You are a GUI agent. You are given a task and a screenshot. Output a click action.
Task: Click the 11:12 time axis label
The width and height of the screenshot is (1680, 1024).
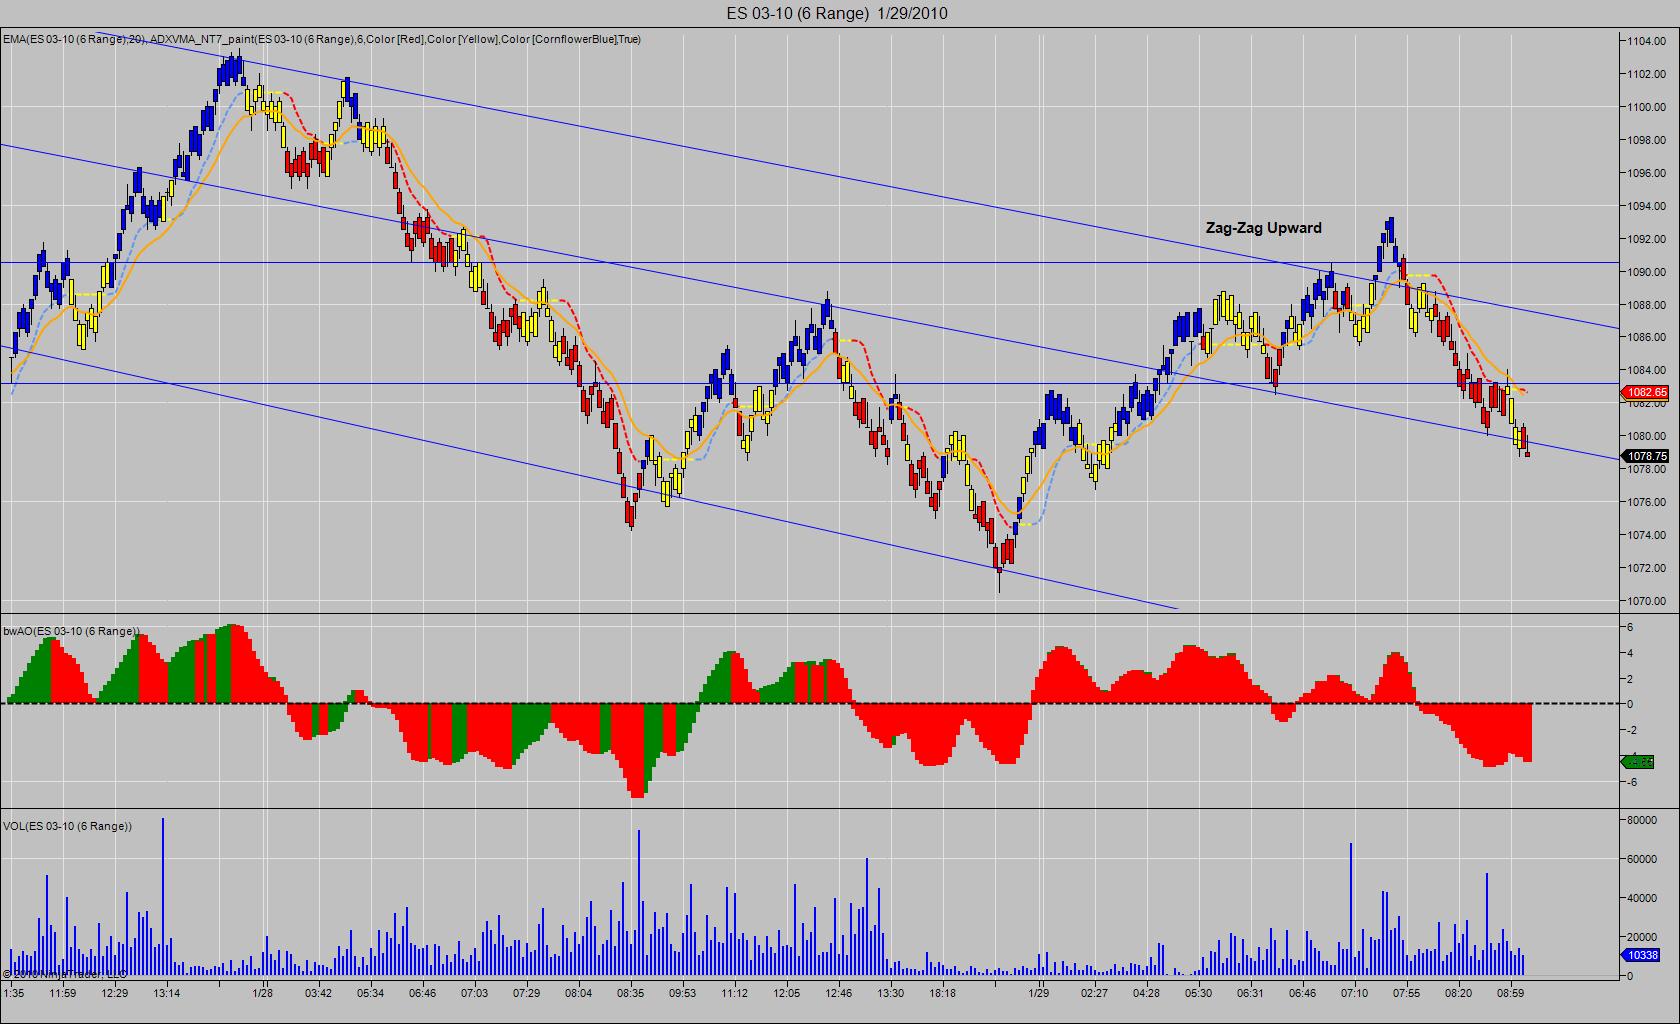[735, 993]
